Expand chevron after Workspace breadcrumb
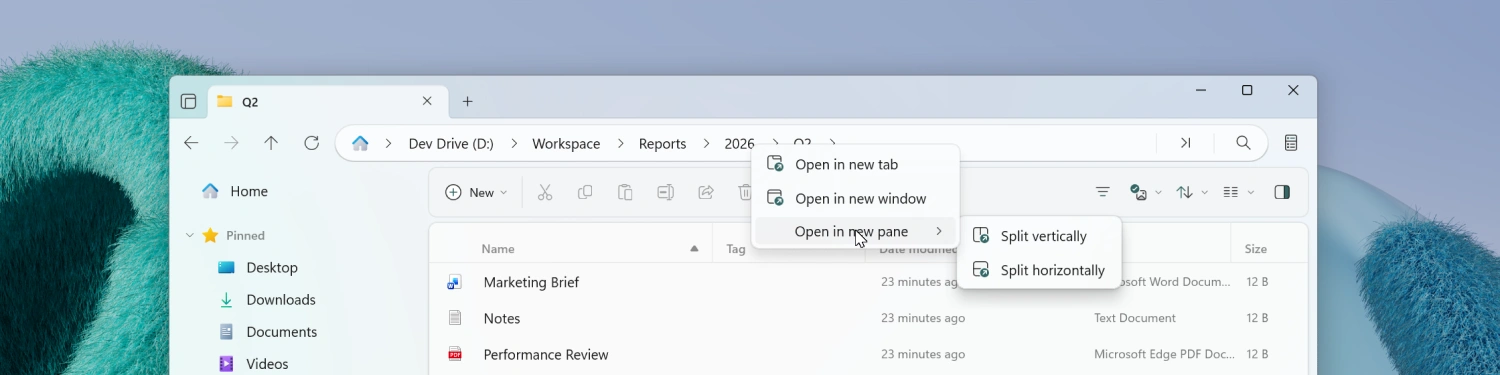Image resolution: width=1500 pixels, height=375 pixels. click(x=620, y=144)
